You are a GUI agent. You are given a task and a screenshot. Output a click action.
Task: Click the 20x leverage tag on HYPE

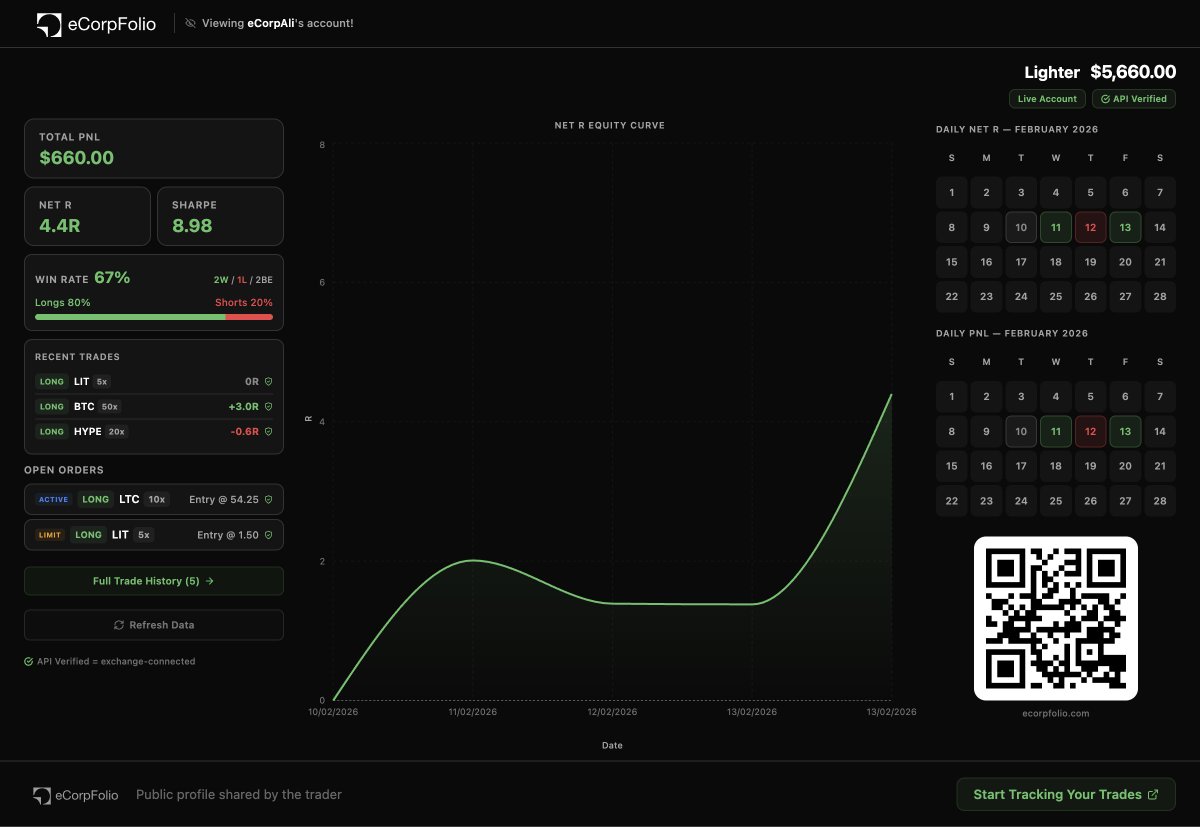pyautogui.click(x=117, y=432)
